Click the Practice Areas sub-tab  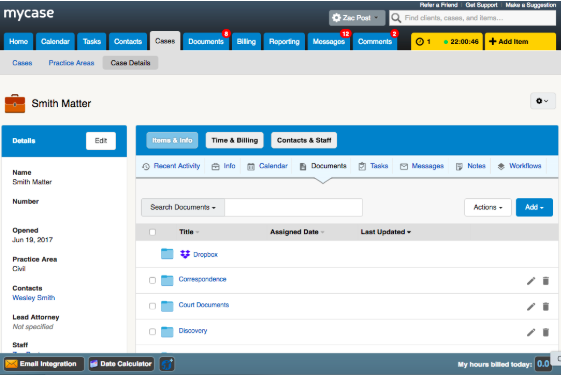pyautogui.click(x=71, y=63)
